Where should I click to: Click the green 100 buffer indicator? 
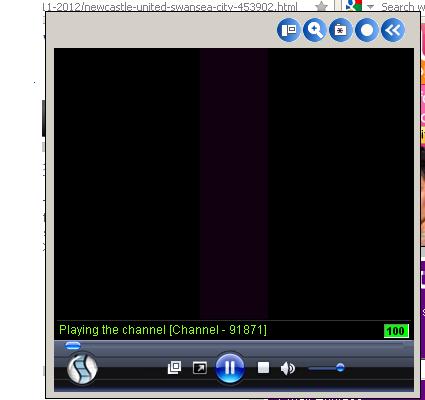[x=396, y=331]
